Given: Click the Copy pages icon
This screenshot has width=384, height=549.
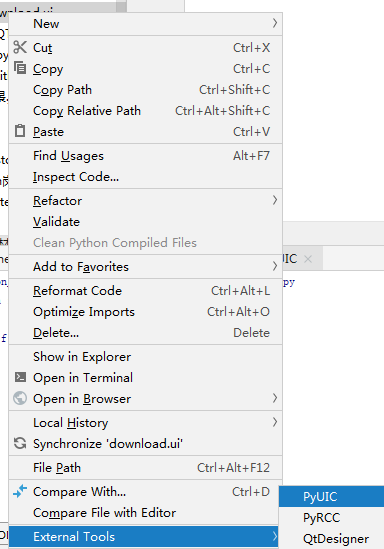Looking at the screenshot, I should click(x=20, y=68).
